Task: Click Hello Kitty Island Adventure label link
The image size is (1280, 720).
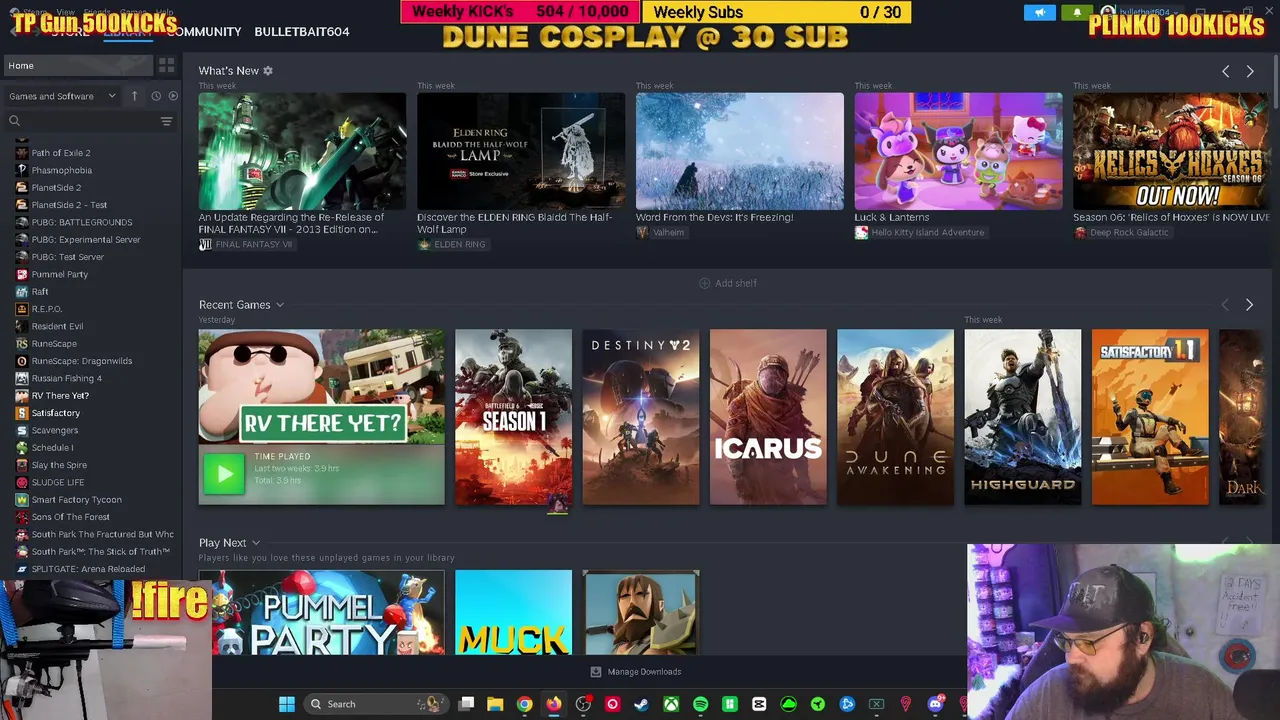Action: pyautogui.click(x=920, y=233)
